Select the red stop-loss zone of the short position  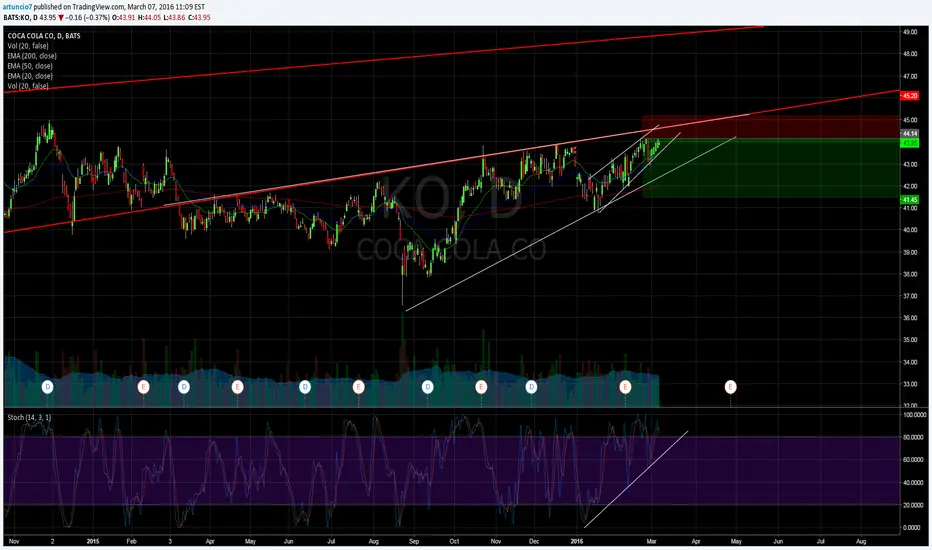pos(770,127)
